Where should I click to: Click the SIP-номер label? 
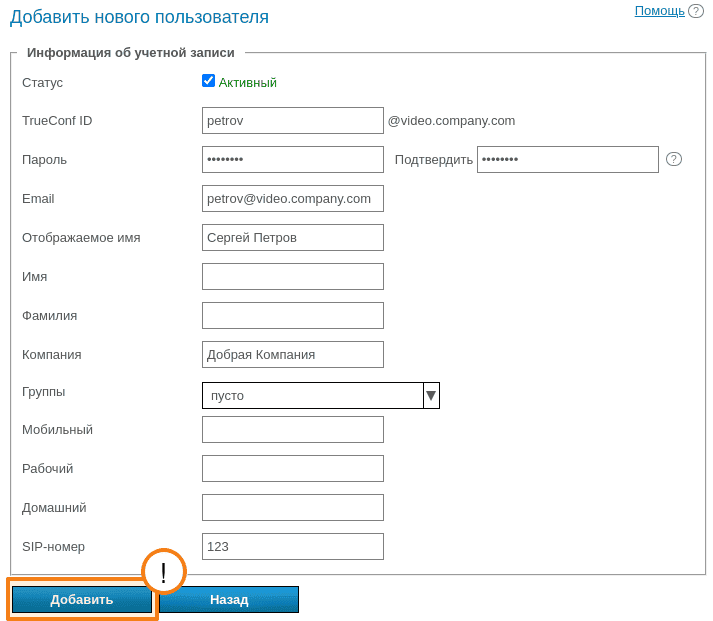pyautogui.click(x=53, y=547)
